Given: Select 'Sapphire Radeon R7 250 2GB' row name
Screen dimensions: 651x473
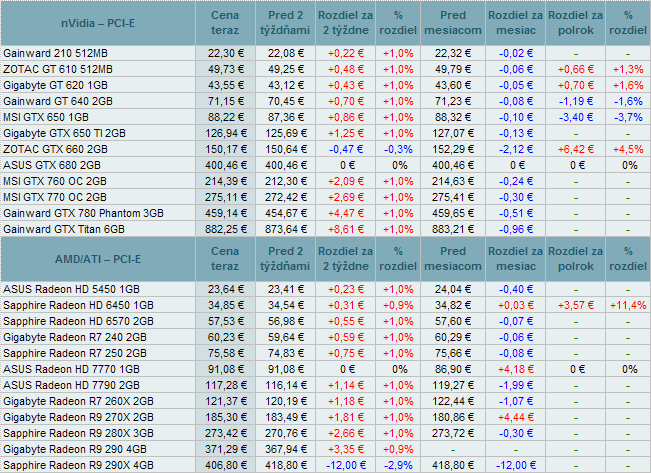Looking at the screenshot, I should coord(75,353).
